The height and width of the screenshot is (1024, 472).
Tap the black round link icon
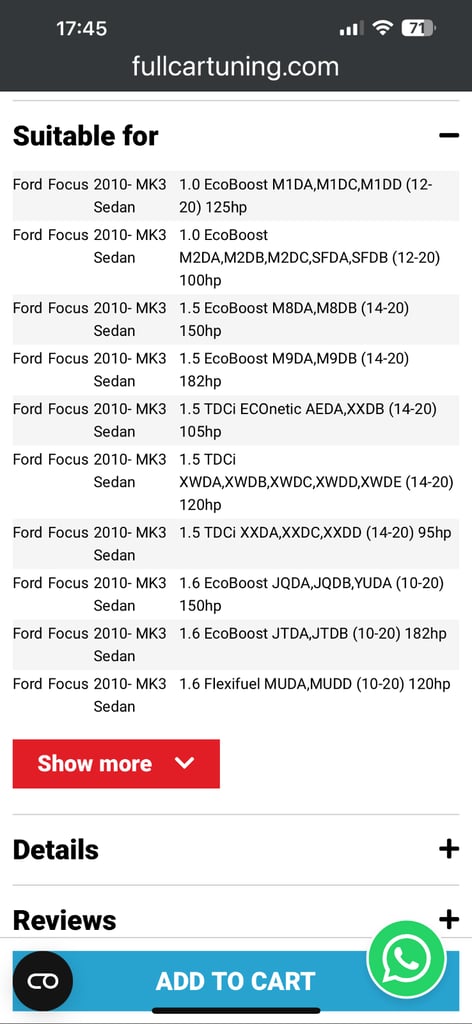(43, 981)
